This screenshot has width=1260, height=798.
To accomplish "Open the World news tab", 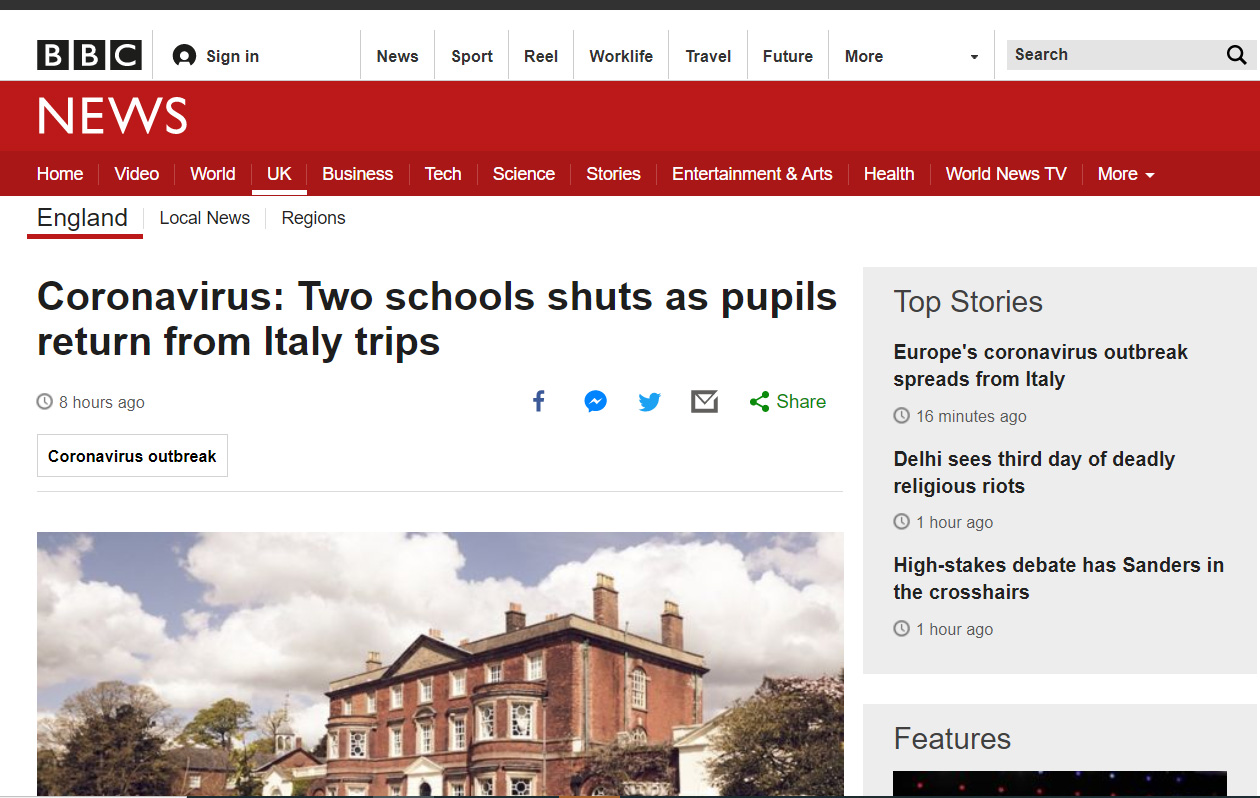I will [x=213, y=174].
